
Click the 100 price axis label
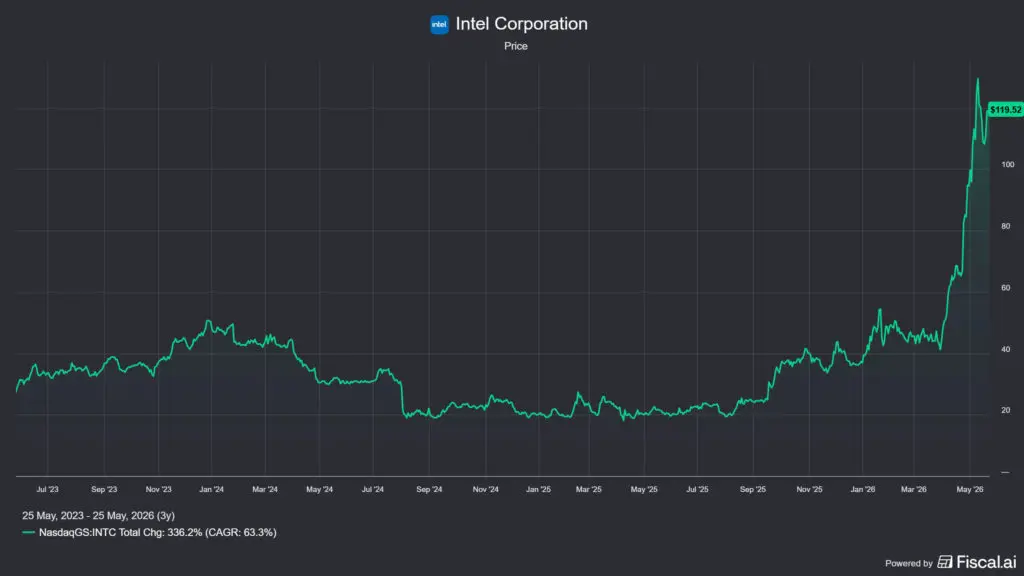pyautogui.click(x=1008, y=165)
